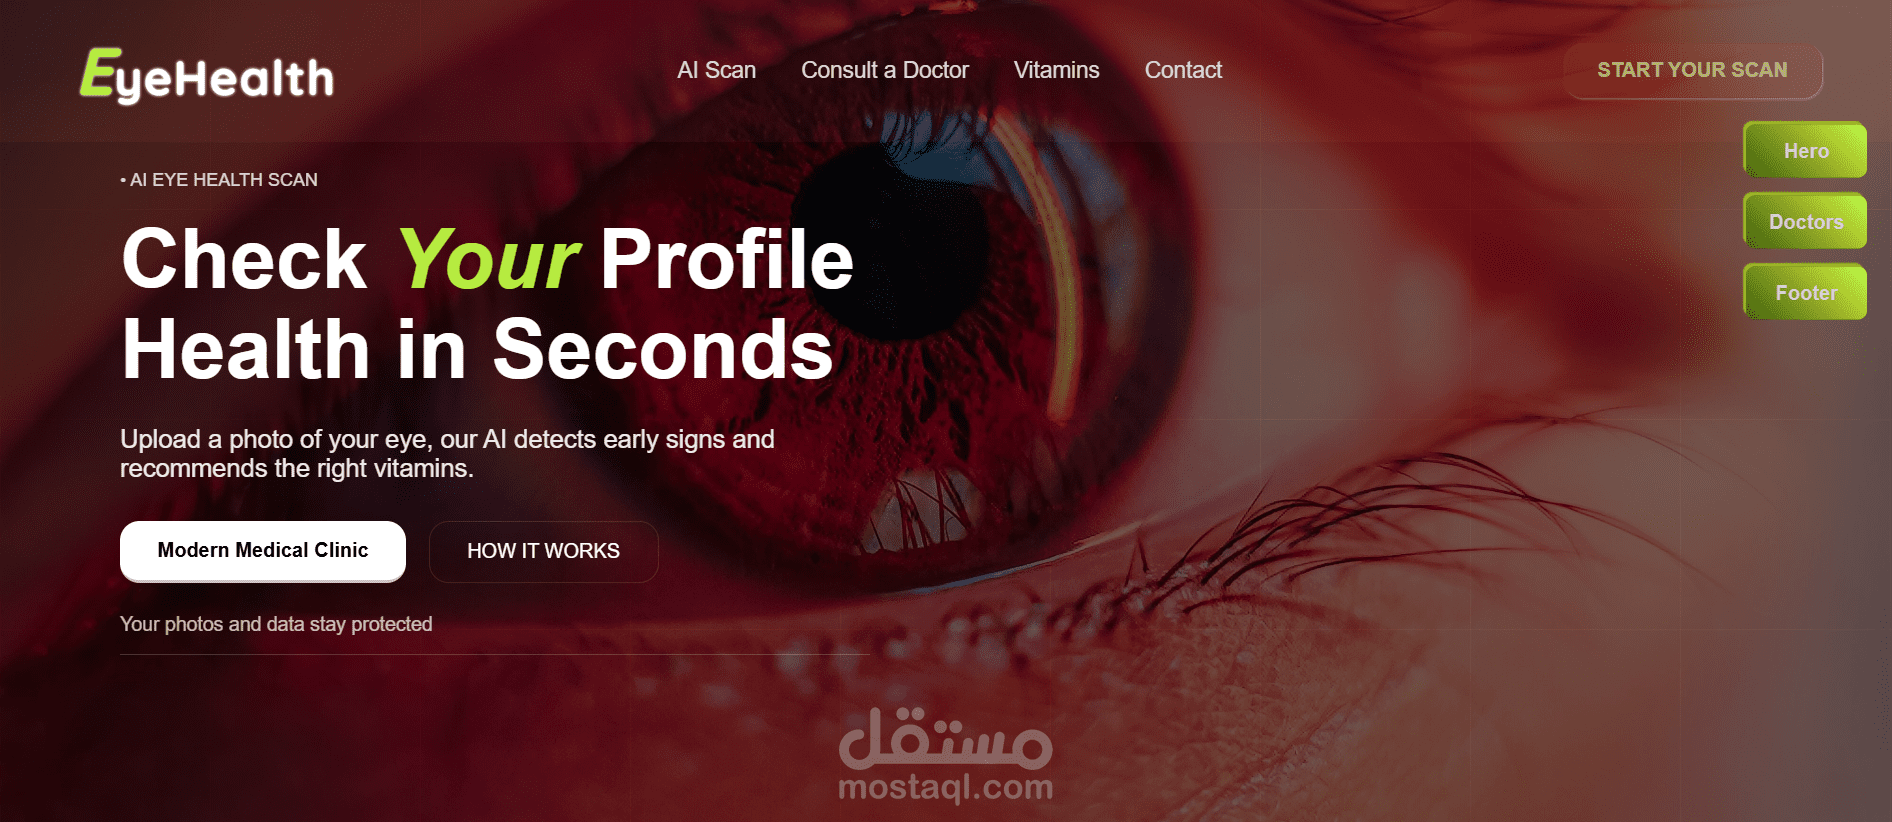
Task: Click the Arabic mostaql watermark logo
Action: tap(945, 738)
